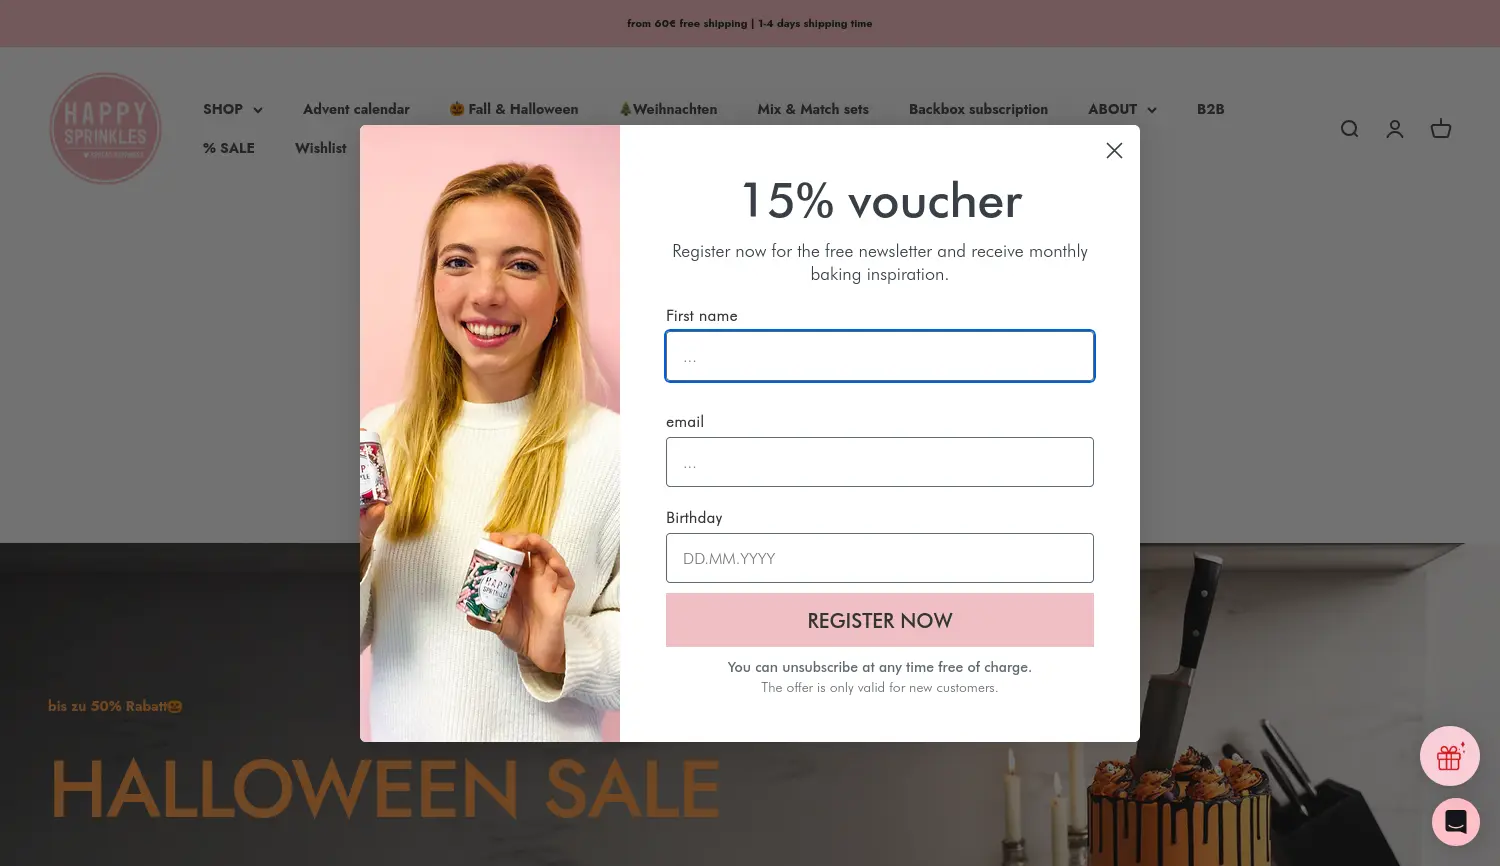The height and width of the screenshot is (866, 1500).
Task: Focus the email input field
Action: (880, 462)
